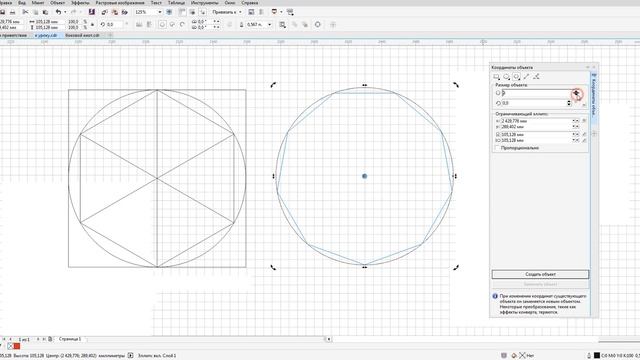640x360 pixels.
Task: Open the Window menu
Action: [x=230, y=2]
